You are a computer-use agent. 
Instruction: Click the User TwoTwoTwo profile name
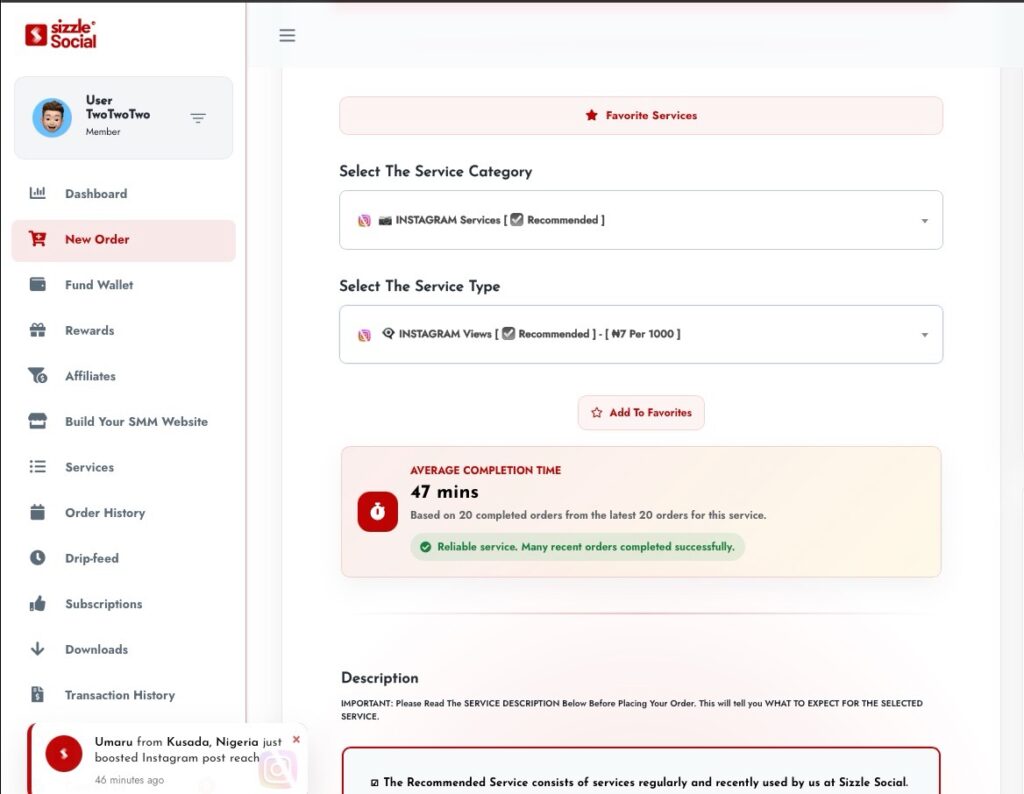118,107
